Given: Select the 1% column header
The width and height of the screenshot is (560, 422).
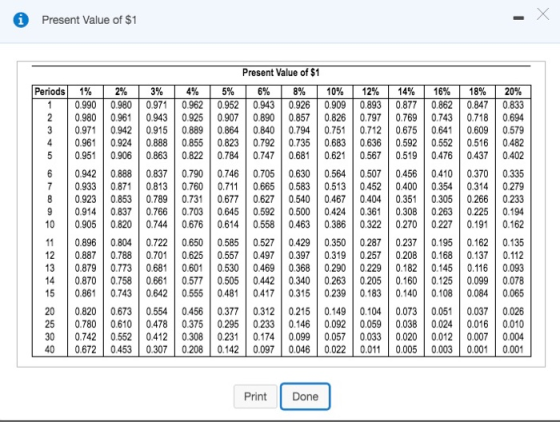Looking at the screenshot, I should click(85, 92).
